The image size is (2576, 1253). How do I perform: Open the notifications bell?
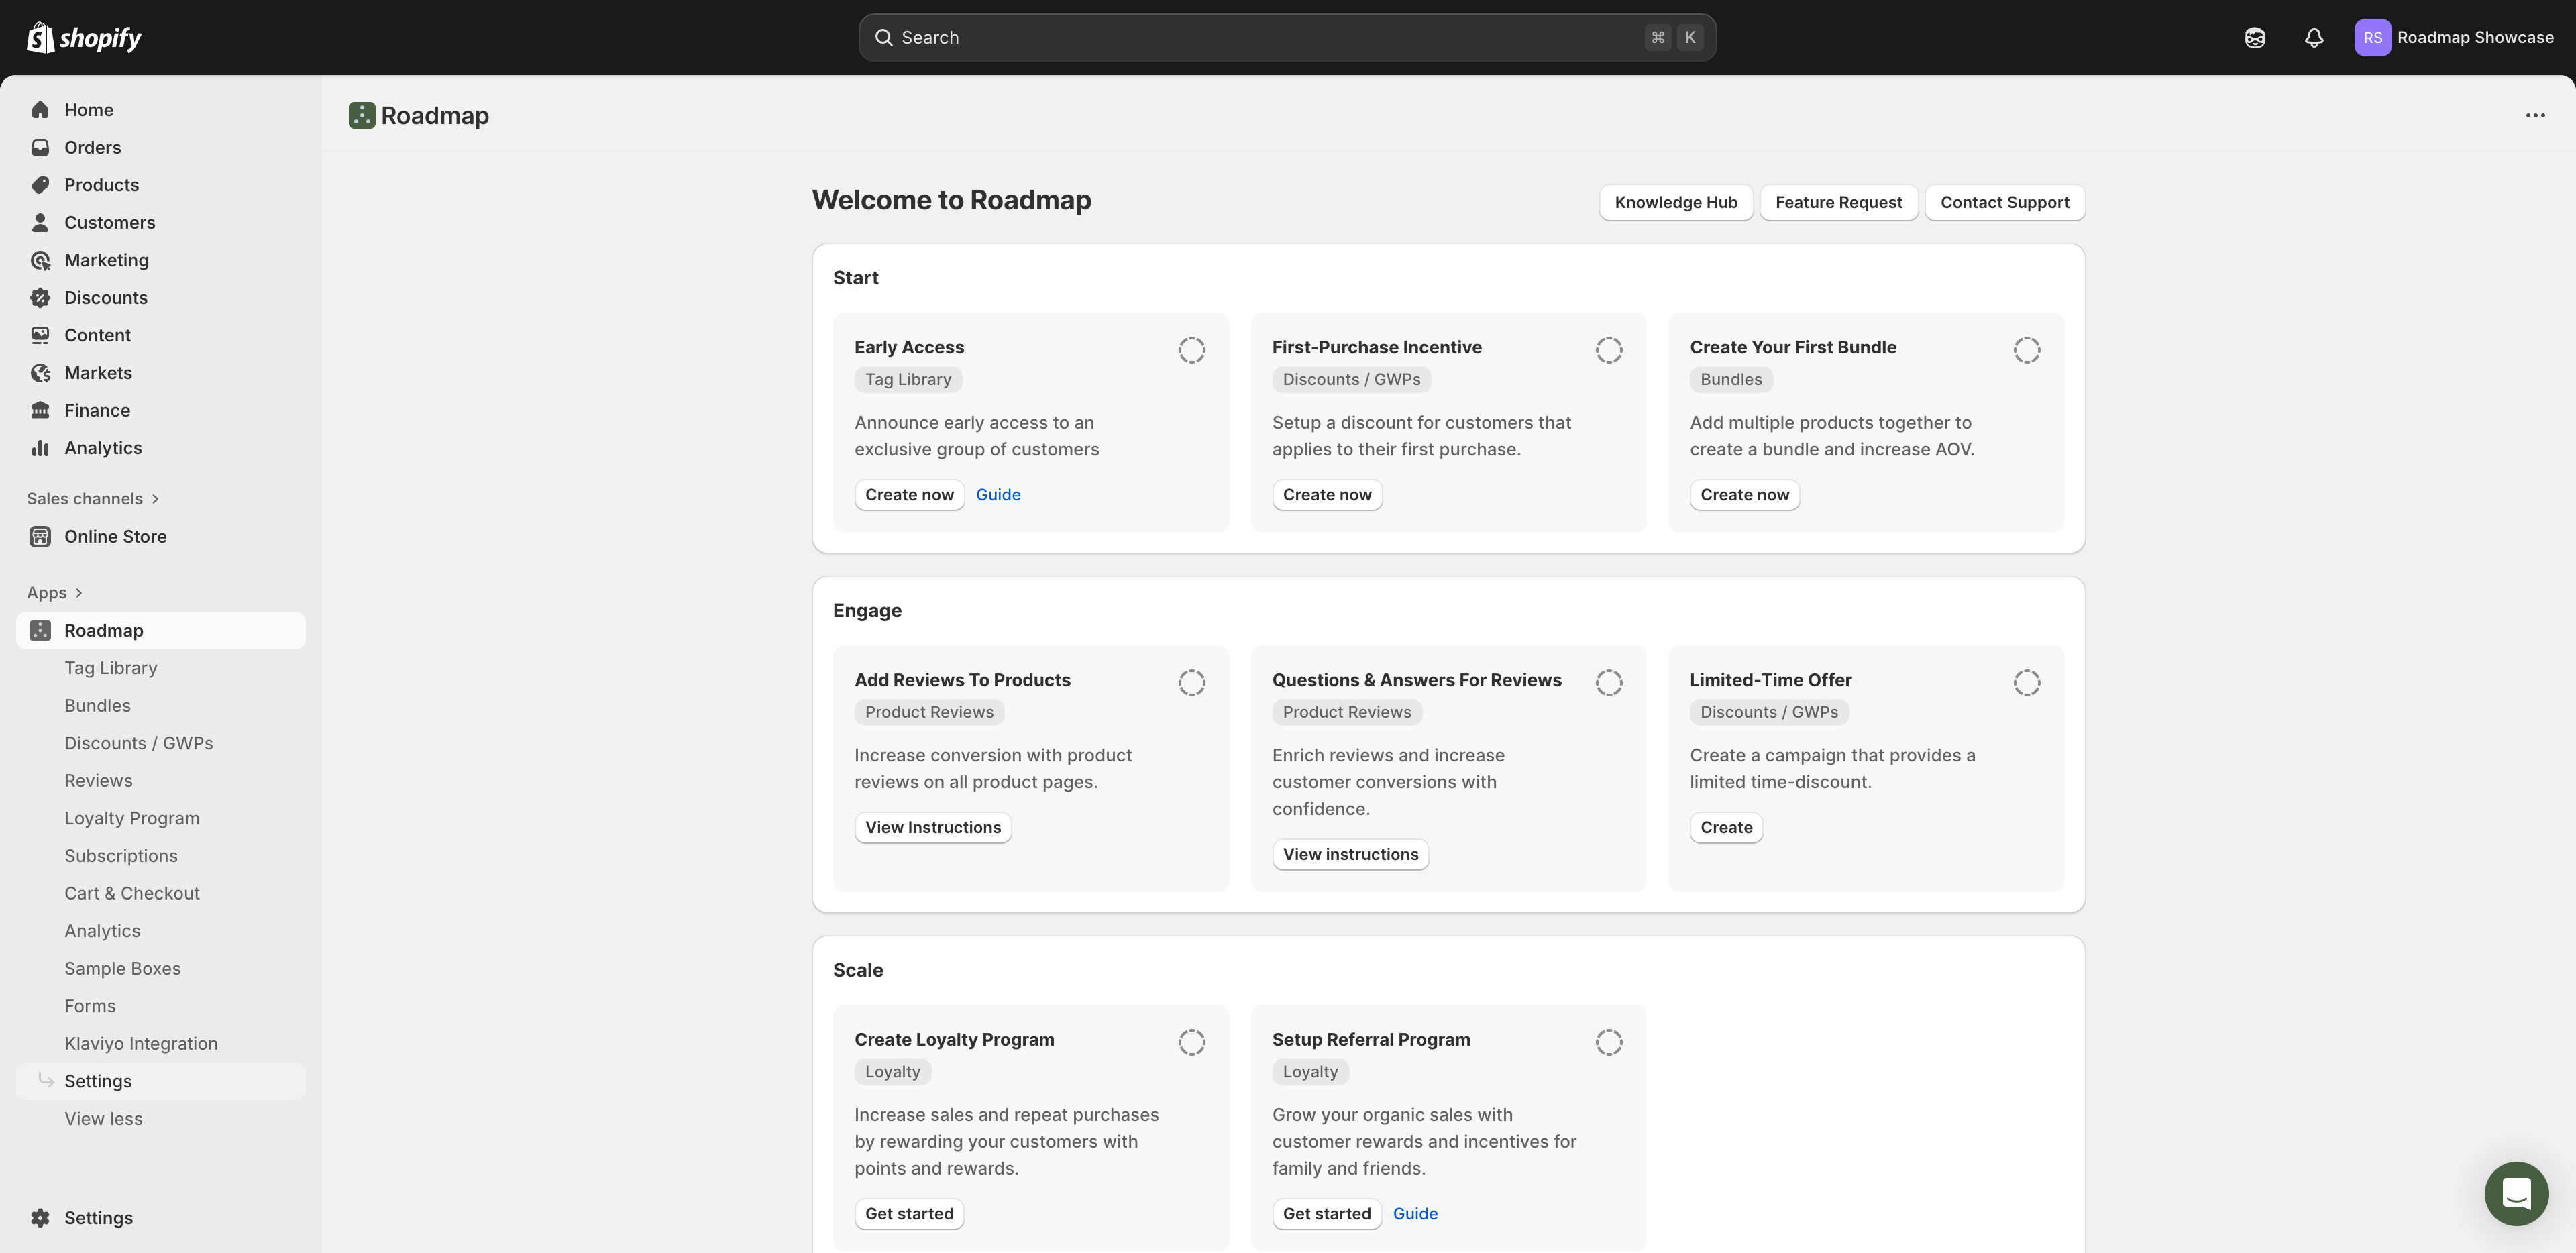(x=2313, y=37)
